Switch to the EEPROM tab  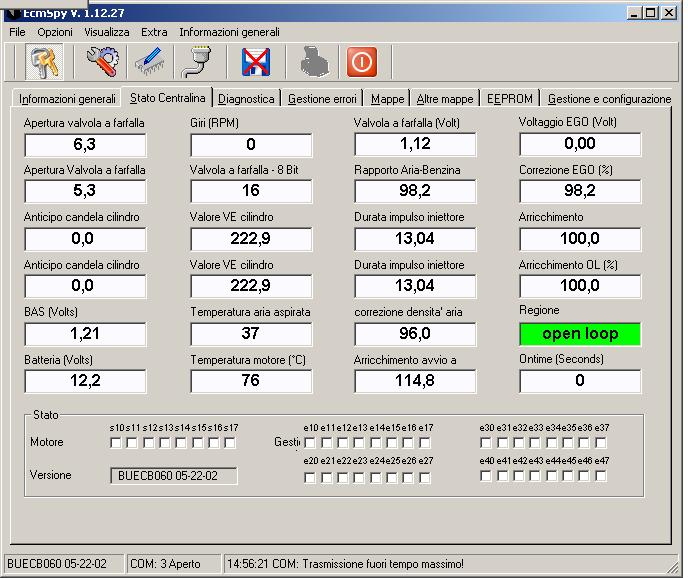click(x=510, y=99)
